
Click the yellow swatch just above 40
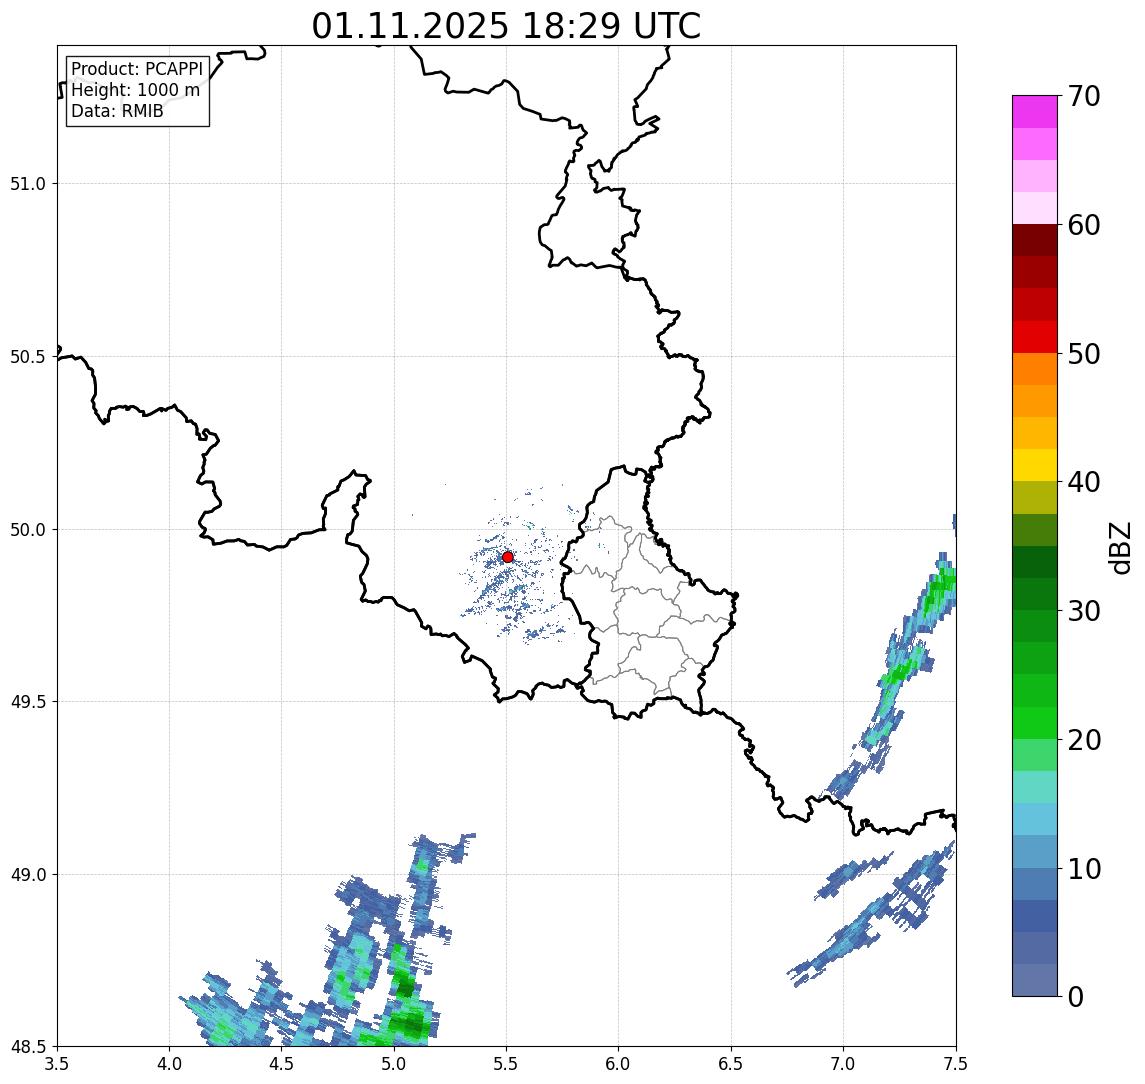[x=1035, y=465]
